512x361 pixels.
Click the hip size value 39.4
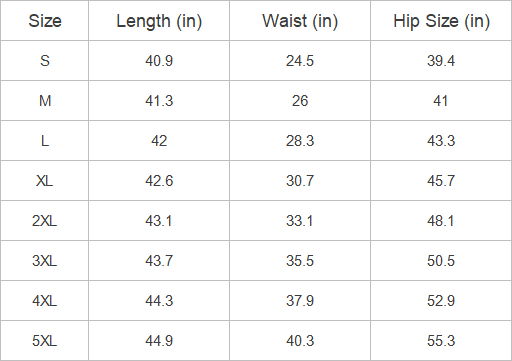point(441,61)
